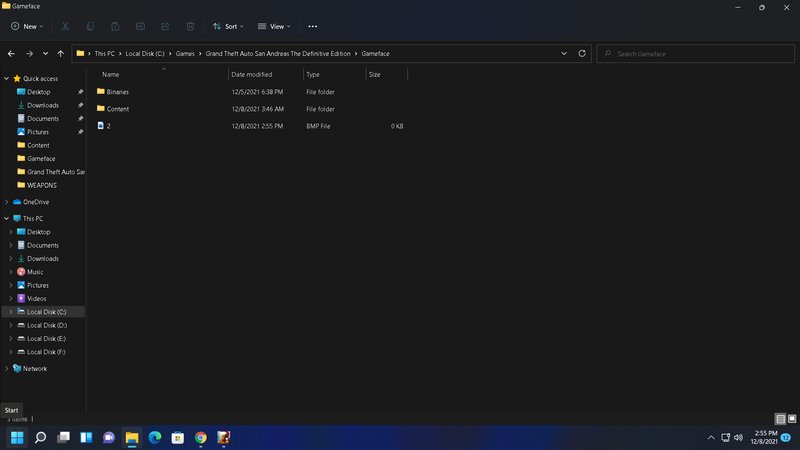This screenshot has width=800, height=450.
Task: Expand the OneDrive node
Action: (7, 202)
